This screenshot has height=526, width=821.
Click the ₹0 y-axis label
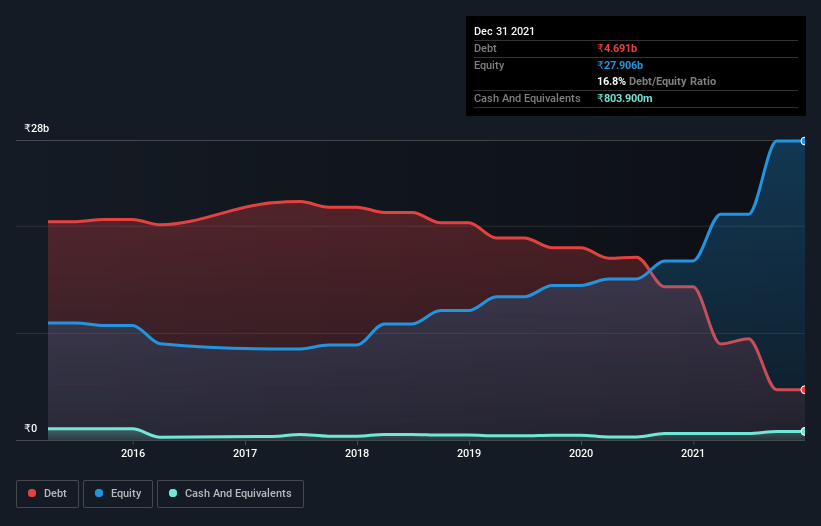point(31,428)
